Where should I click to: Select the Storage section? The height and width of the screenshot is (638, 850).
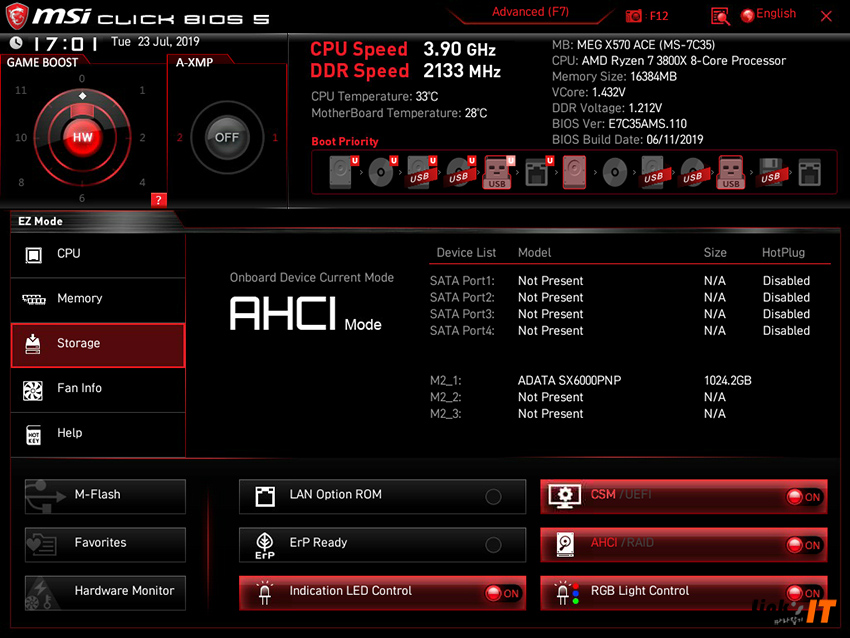pos(98,345)
